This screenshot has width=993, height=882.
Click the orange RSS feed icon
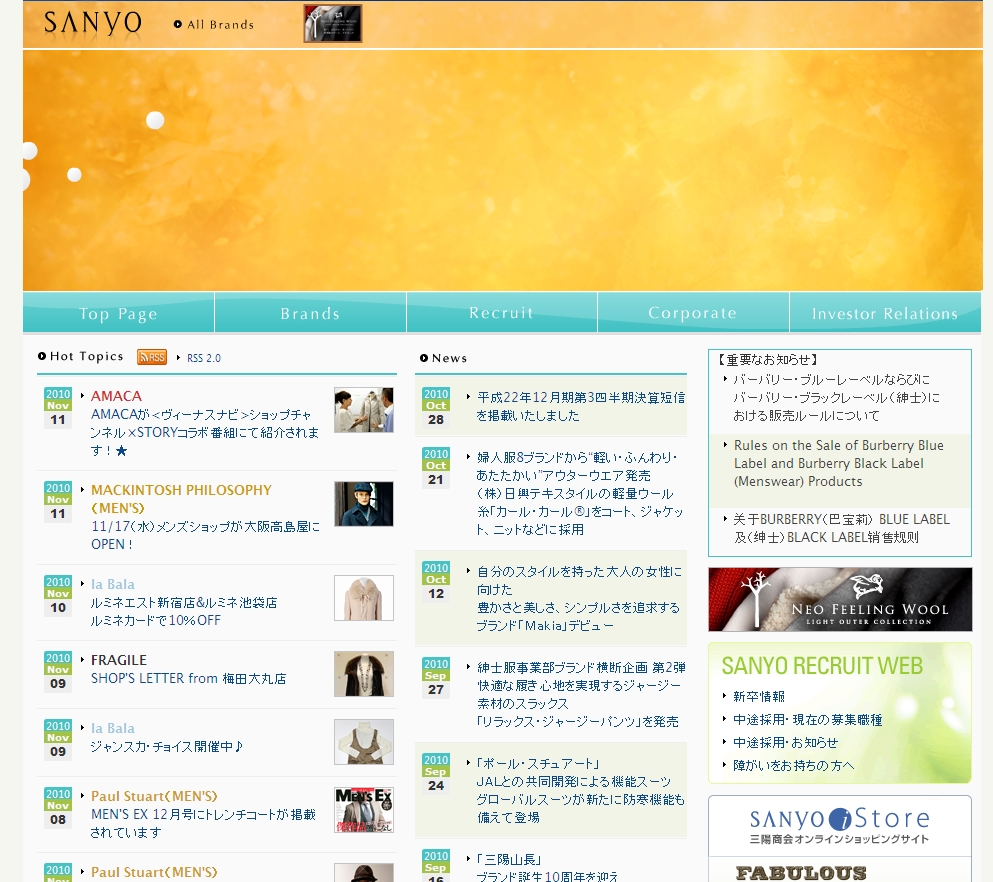pyautogui.click(x=152, y=357)
